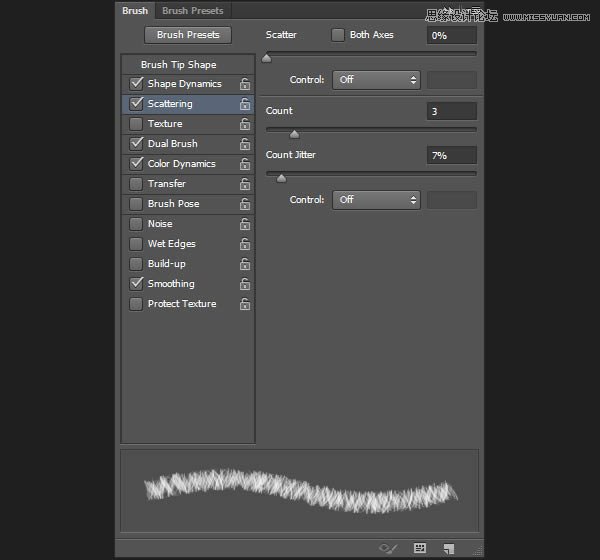Enable the Transfer checkbox
This screenshot has height=560, width=600.
coord(136,184)
